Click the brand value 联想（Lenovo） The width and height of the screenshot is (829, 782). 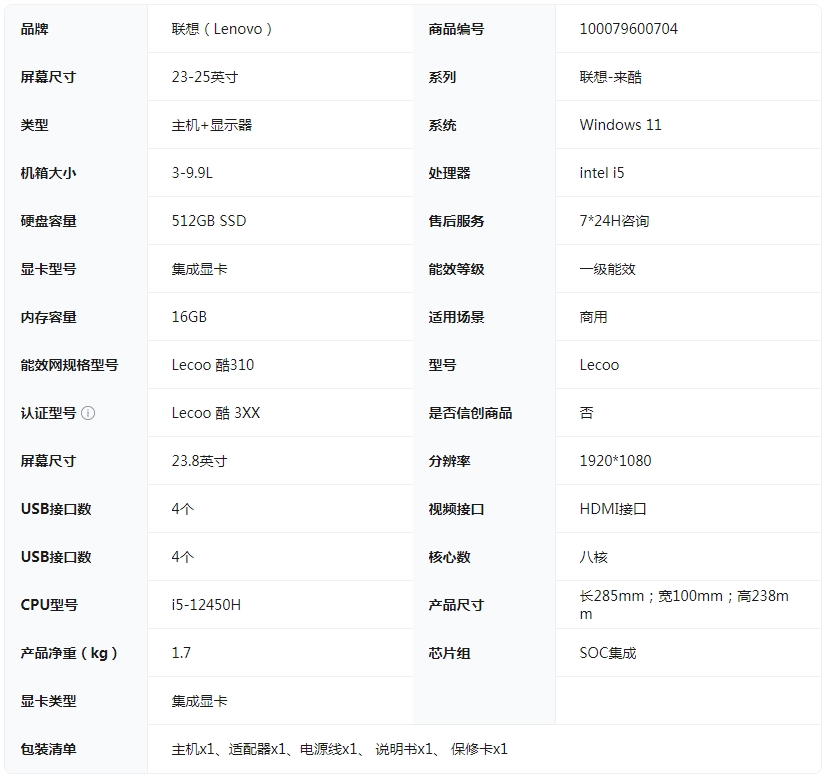click(x=222, y=29)
